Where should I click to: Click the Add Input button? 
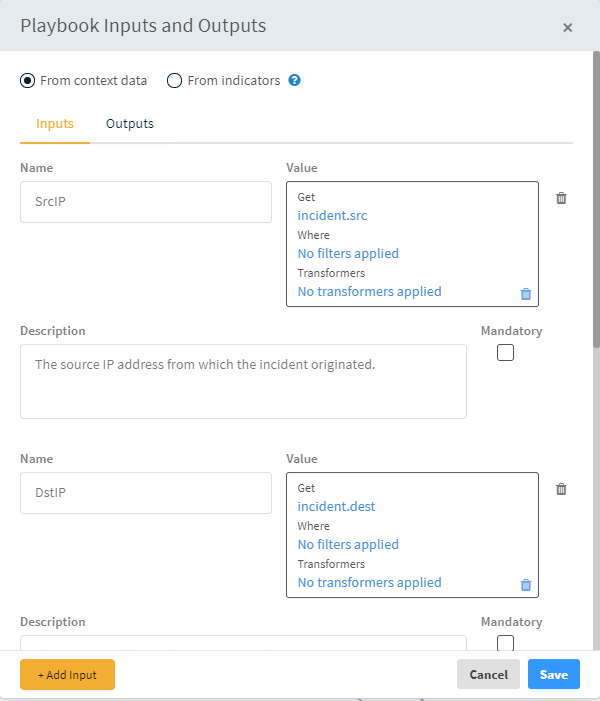67,675
